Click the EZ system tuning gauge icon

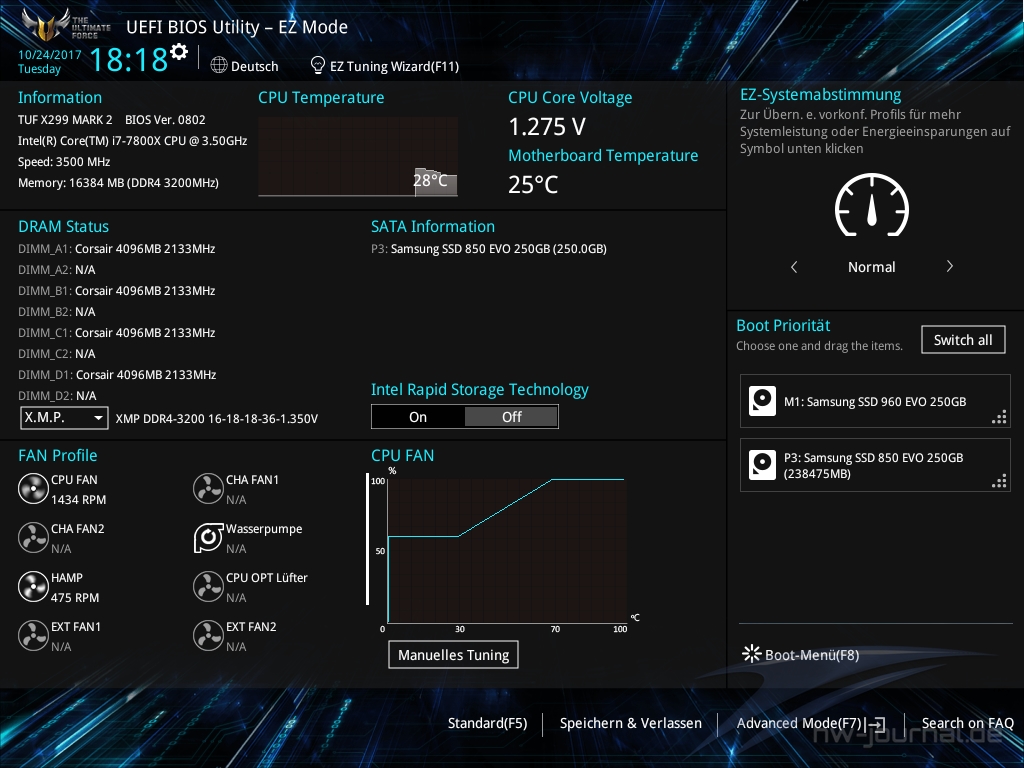click(x=872, y=205)
